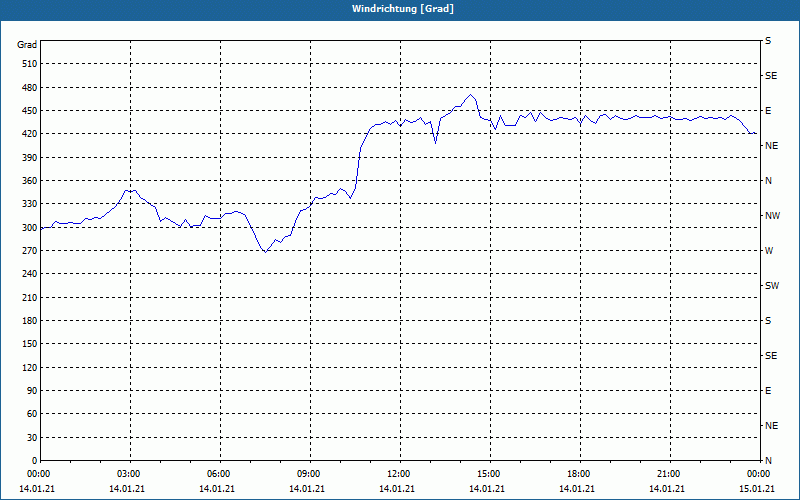Click the SE compass label near 480 level
800x500 pixels.
(771, 76)
